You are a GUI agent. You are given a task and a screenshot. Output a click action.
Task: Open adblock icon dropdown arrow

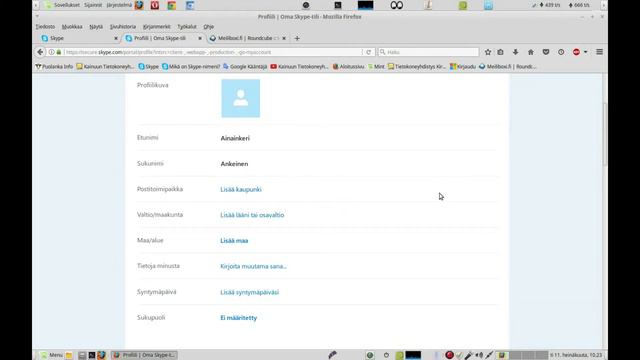(x=585, y=52)
